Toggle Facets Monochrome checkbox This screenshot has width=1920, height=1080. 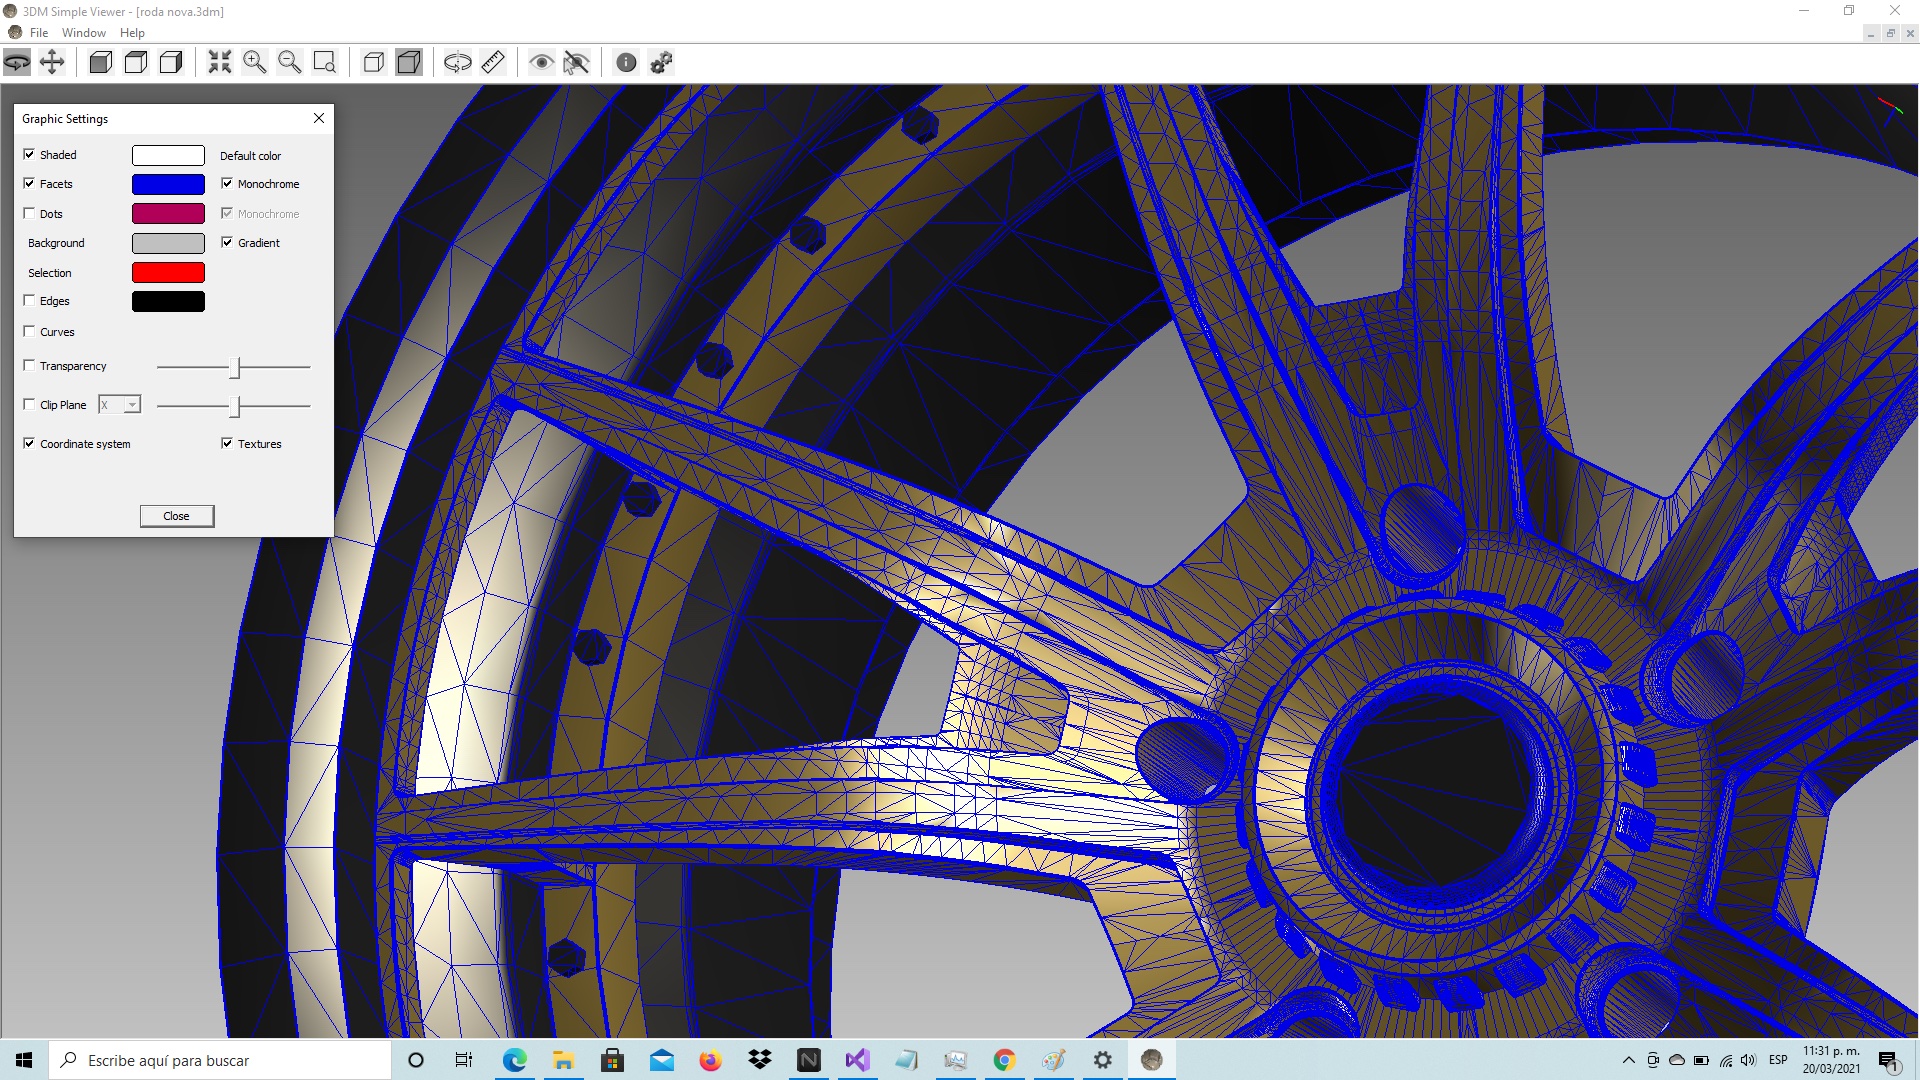click(227, 183)
